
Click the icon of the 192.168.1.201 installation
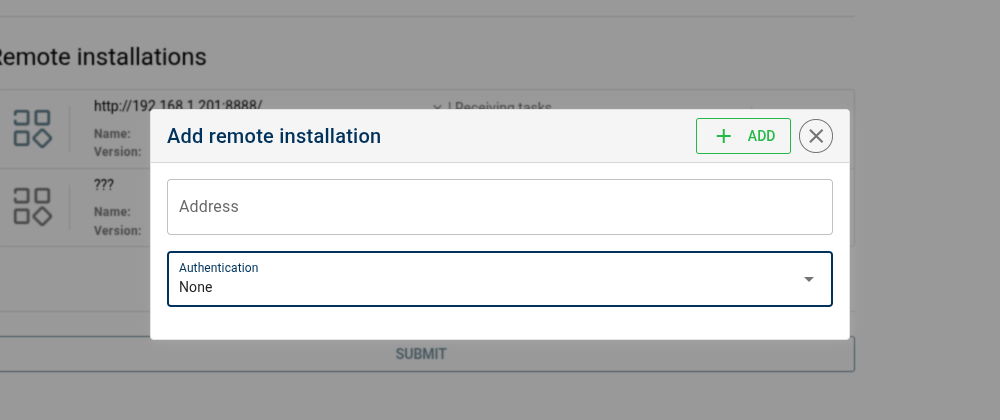coord(32,127)
